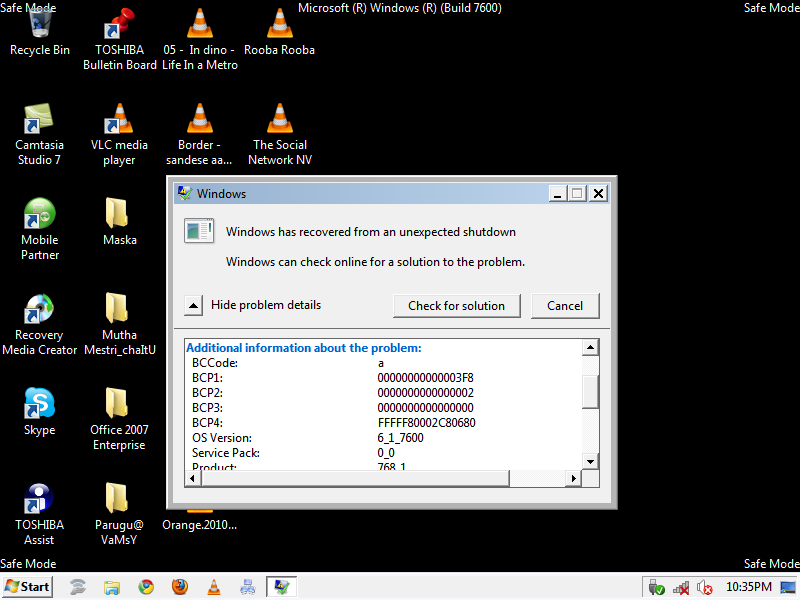The height and width of the screenshot is (600, 800).
Task: Click the Windows dialog title bar icon
Action: point(184,193)
